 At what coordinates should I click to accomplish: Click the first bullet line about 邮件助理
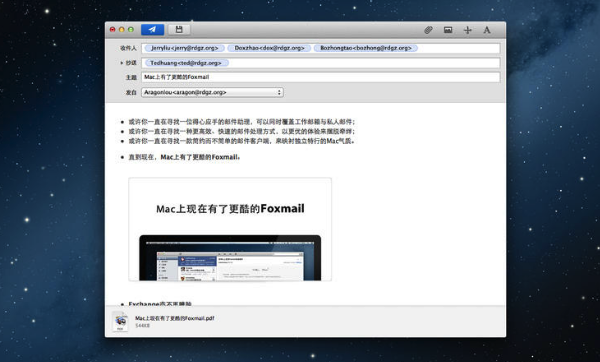coord(241,122)
